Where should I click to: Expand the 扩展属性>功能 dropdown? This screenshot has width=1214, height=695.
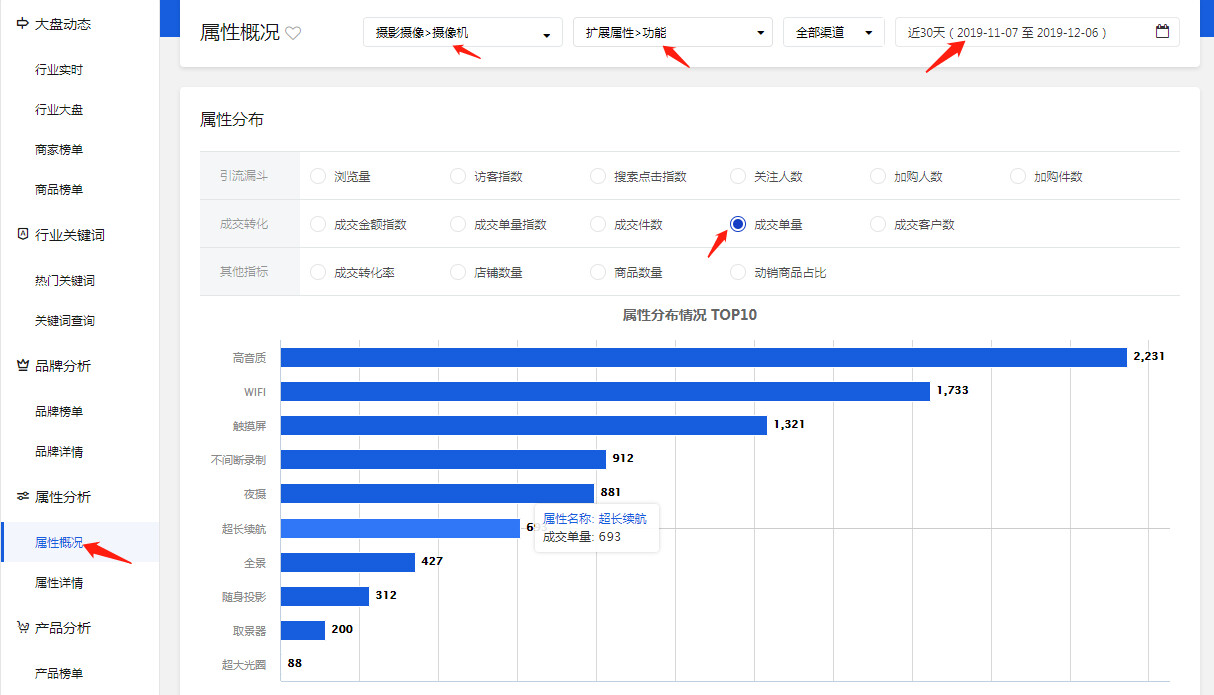coord(672,33)
